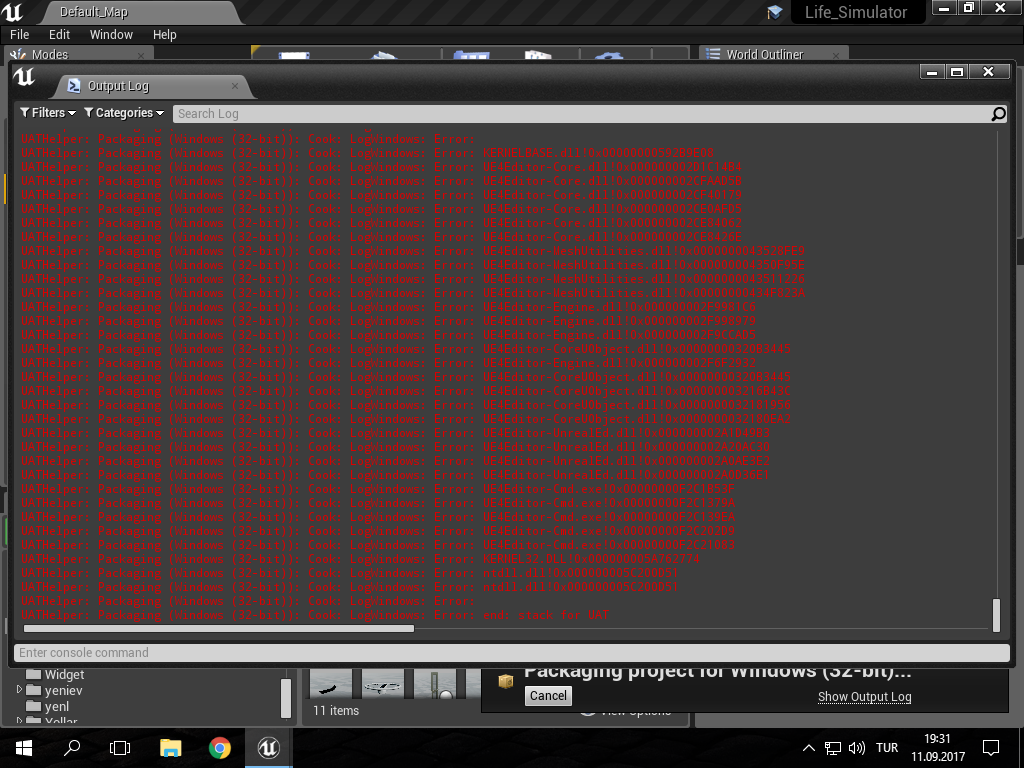Open the Action Center notification icon
This screenshot has height=768, width=1024.
pos(991,748)
